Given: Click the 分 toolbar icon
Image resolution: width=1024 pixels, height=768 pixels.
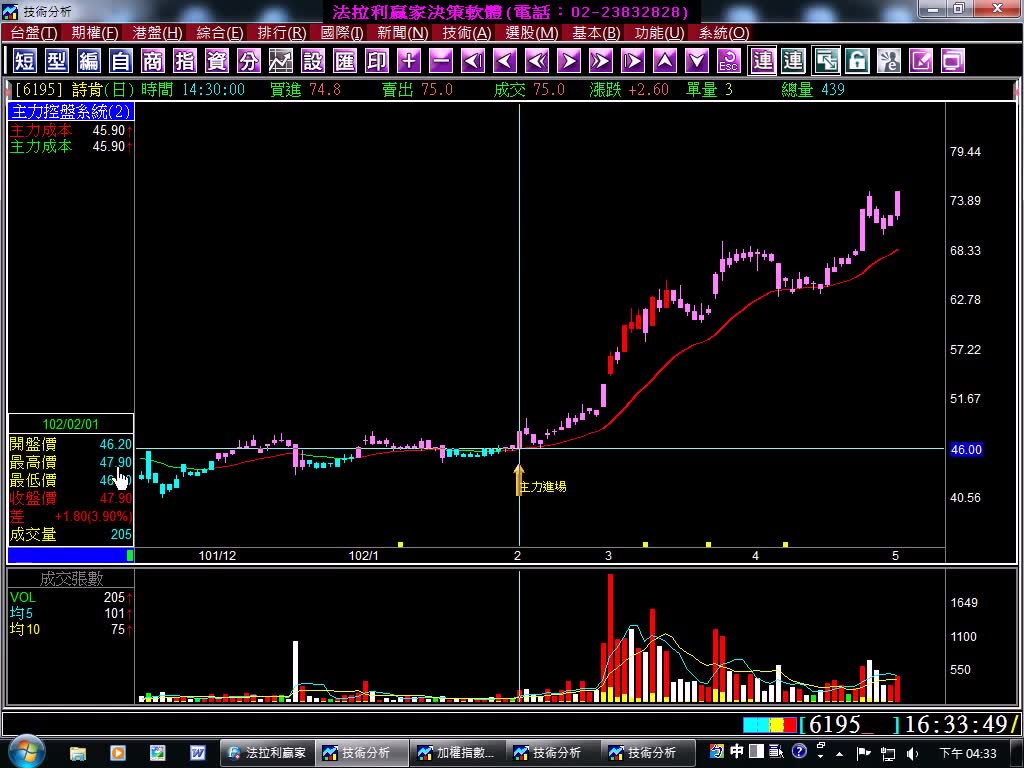Looking at the screenshot, I should 249,61.
